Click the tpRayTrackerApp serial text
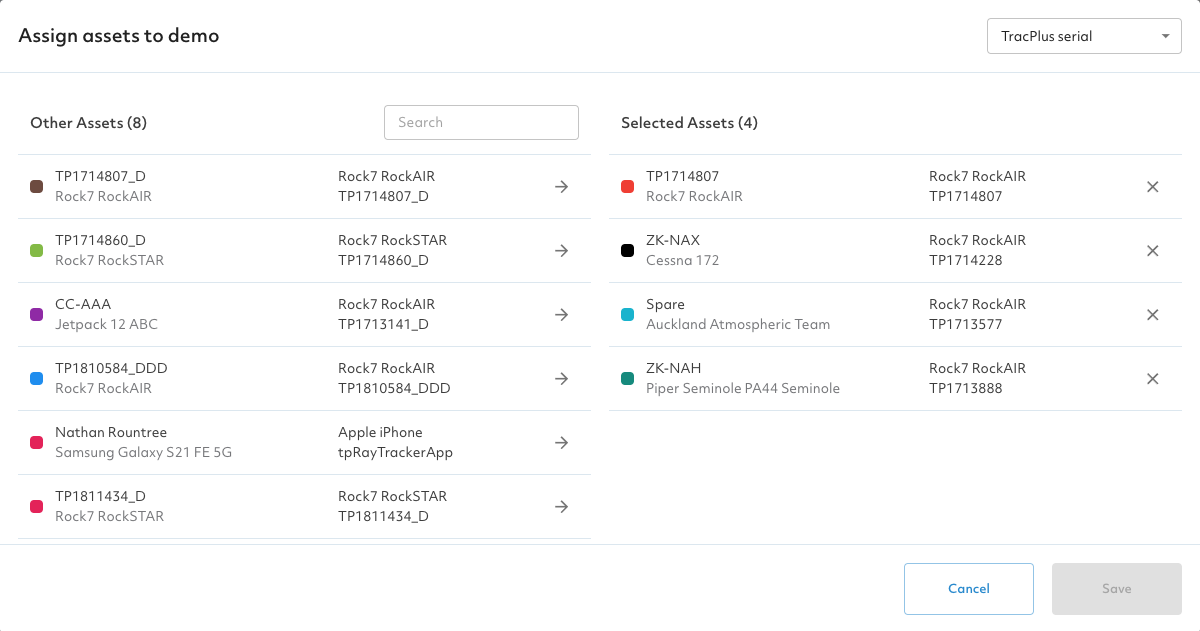This screenshot has height=631, width=1200. coord(396,452)
